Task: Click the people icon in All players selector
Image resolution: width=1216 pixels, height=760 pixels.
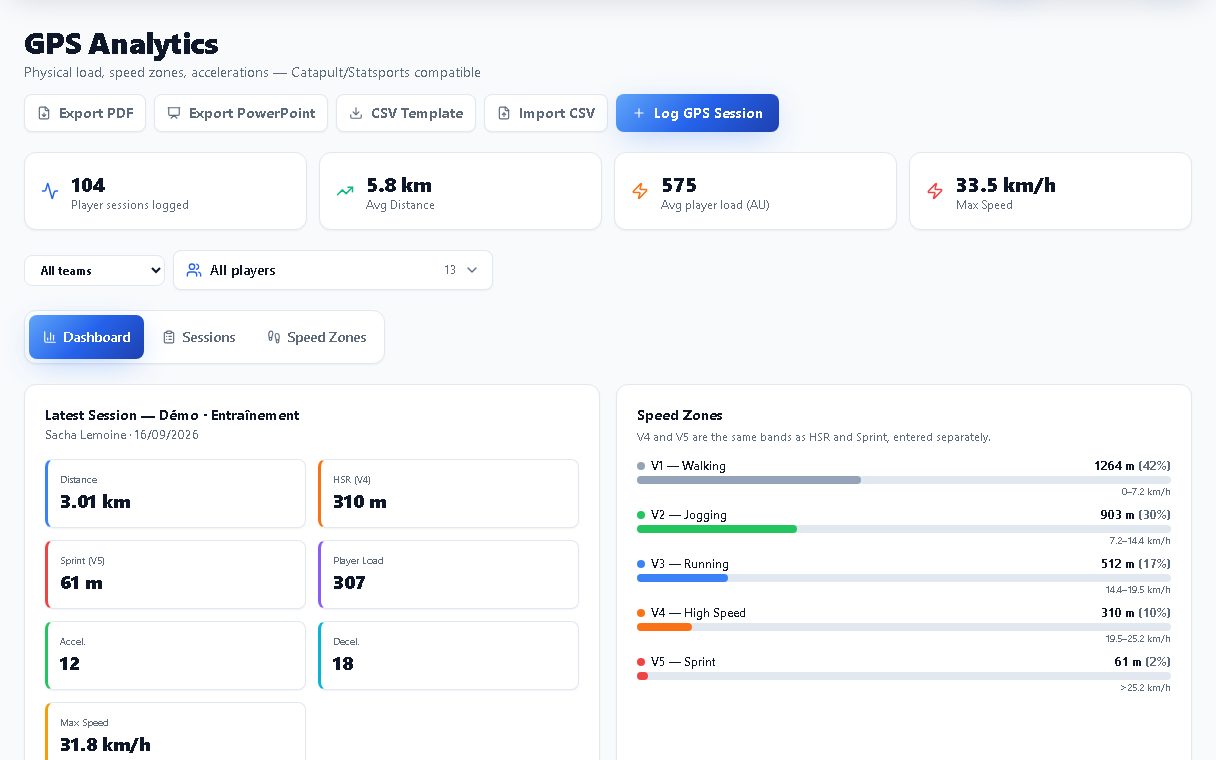Action: click(x=194, y=270)
